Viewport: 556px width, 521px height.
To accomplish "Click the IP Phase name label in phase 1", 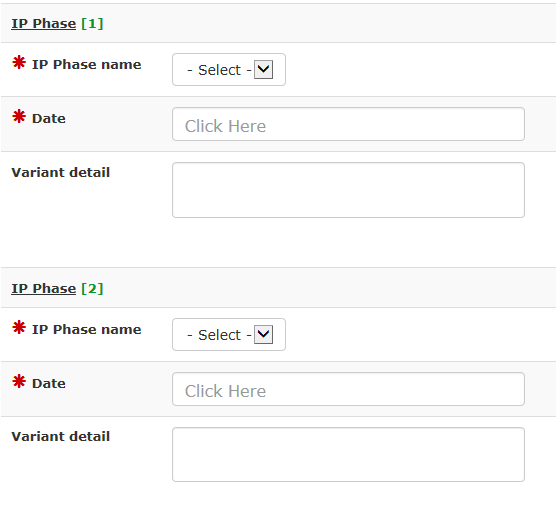I will (87, 65).
